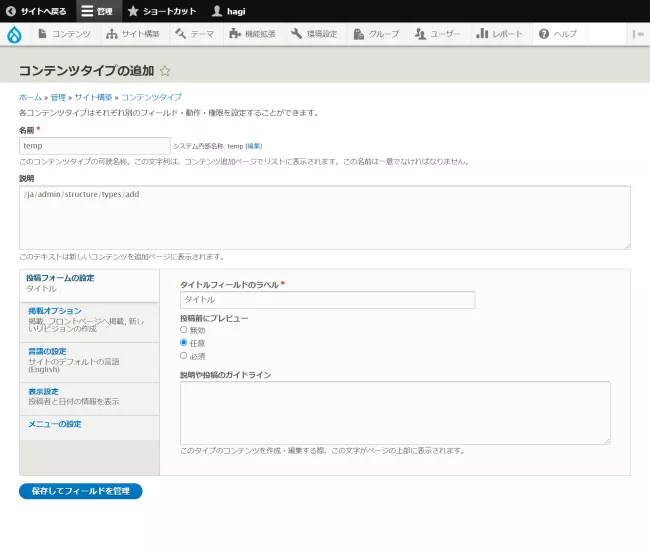This screenshot has width=650, height=554.
Task: Open the 機能拡張 menu
Action: pyautogui.click(x=252, y=34)
